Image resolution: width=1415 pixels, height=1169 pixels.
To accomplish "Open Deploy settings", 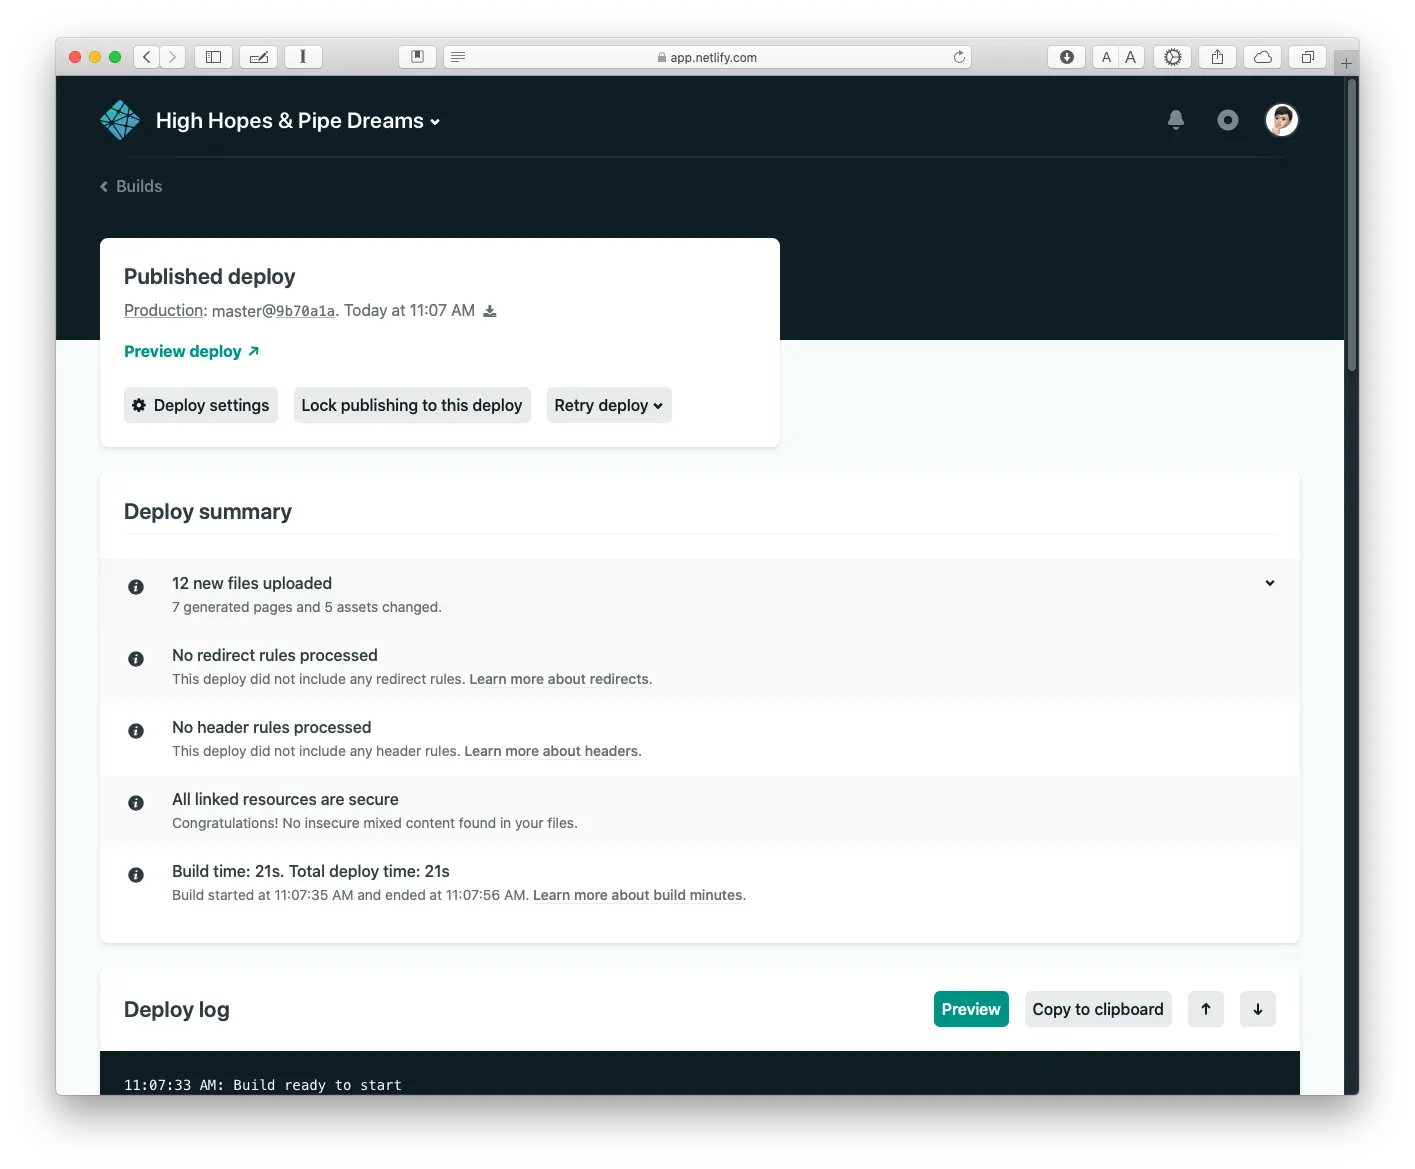I will (x=201, y=405).
